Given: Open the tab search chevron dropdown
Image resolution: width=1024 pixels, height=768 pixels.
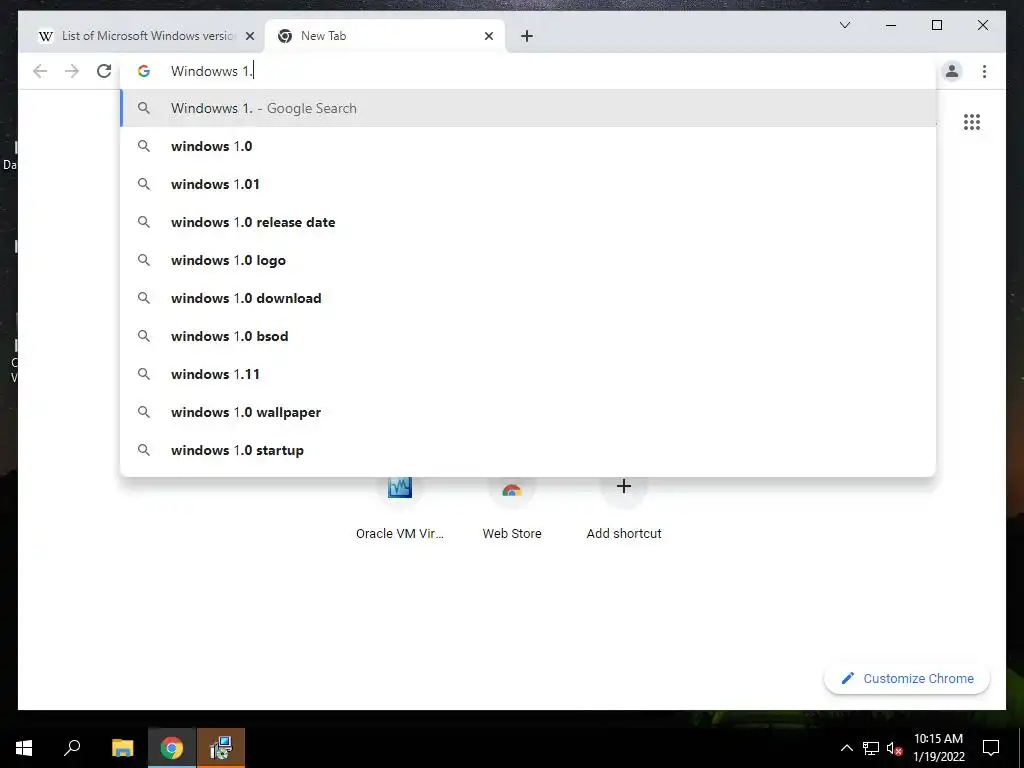Looking at the screenshot, I should click(844, 25).
